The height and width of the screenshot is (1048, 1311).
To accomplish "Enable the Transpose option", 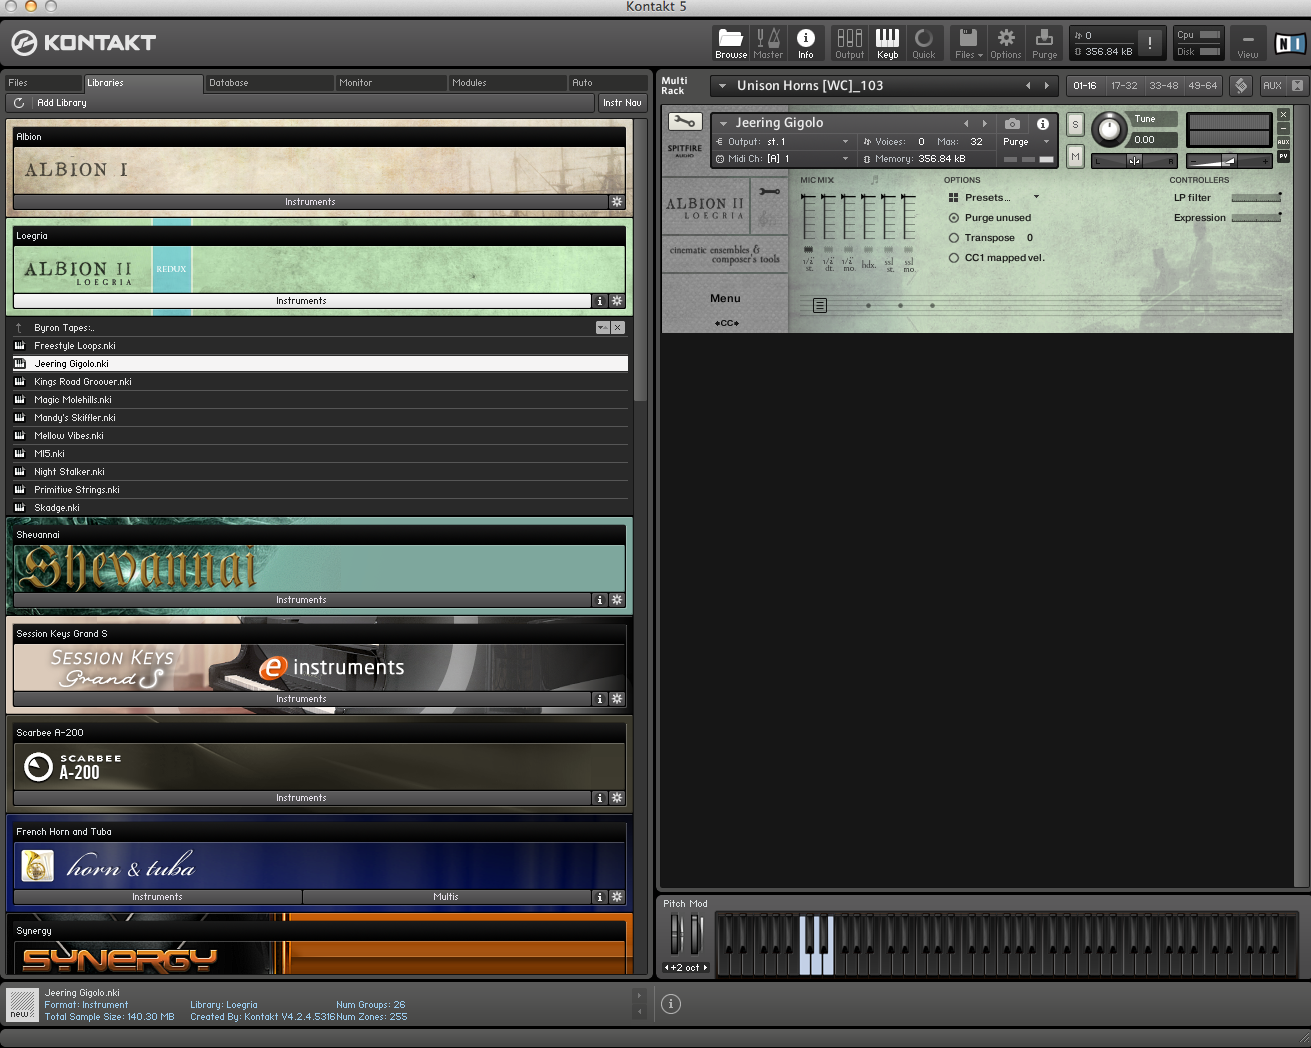I will (x=954, y=238).
